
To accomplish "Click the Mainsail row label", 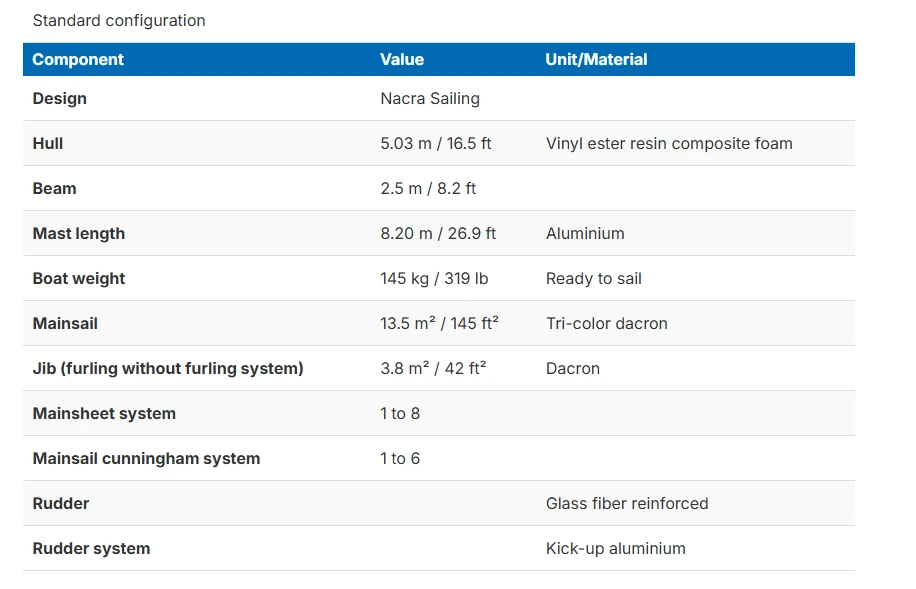I will point(65,323).
